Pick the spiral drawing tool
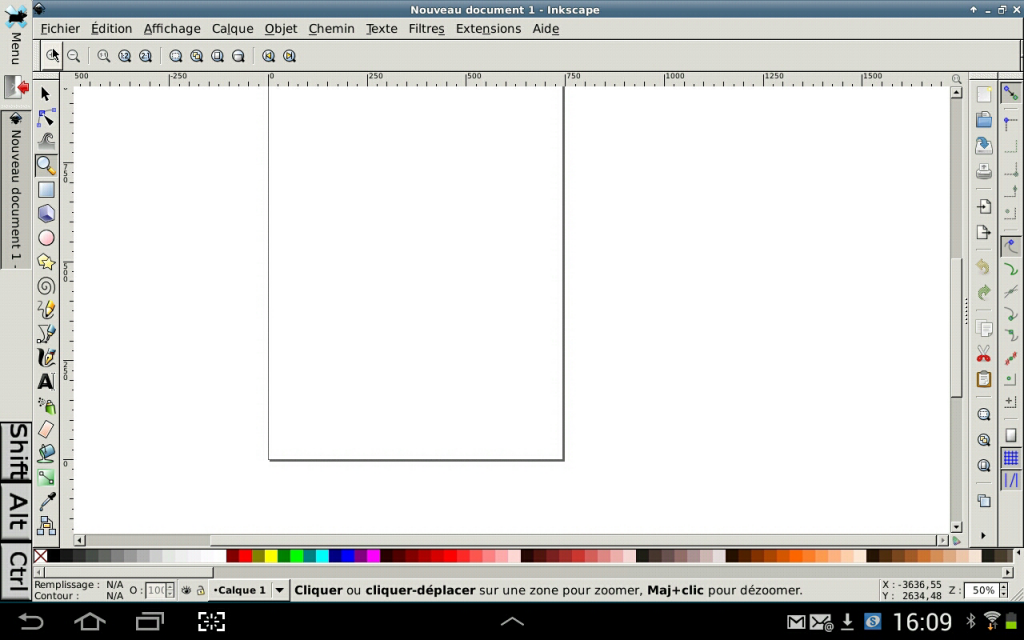The image size is (1024, 640). point(45,285)
